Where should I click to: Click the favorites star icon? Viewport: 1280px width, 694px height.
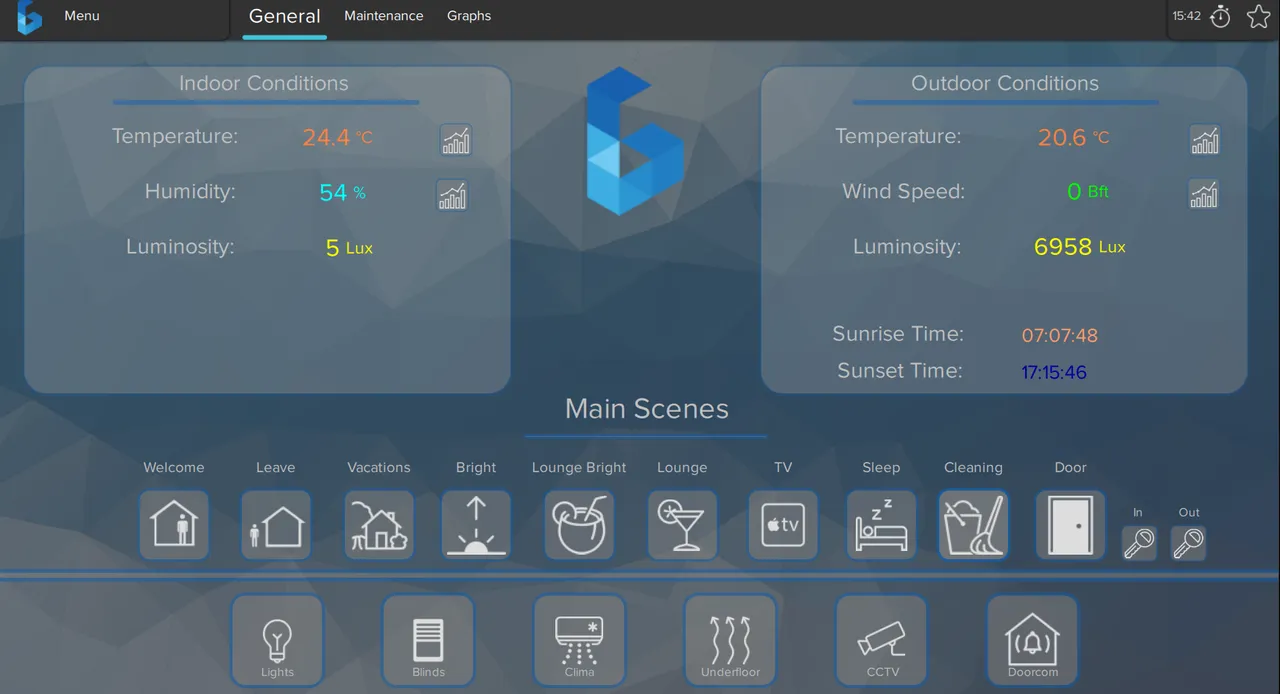(1258, 16)
